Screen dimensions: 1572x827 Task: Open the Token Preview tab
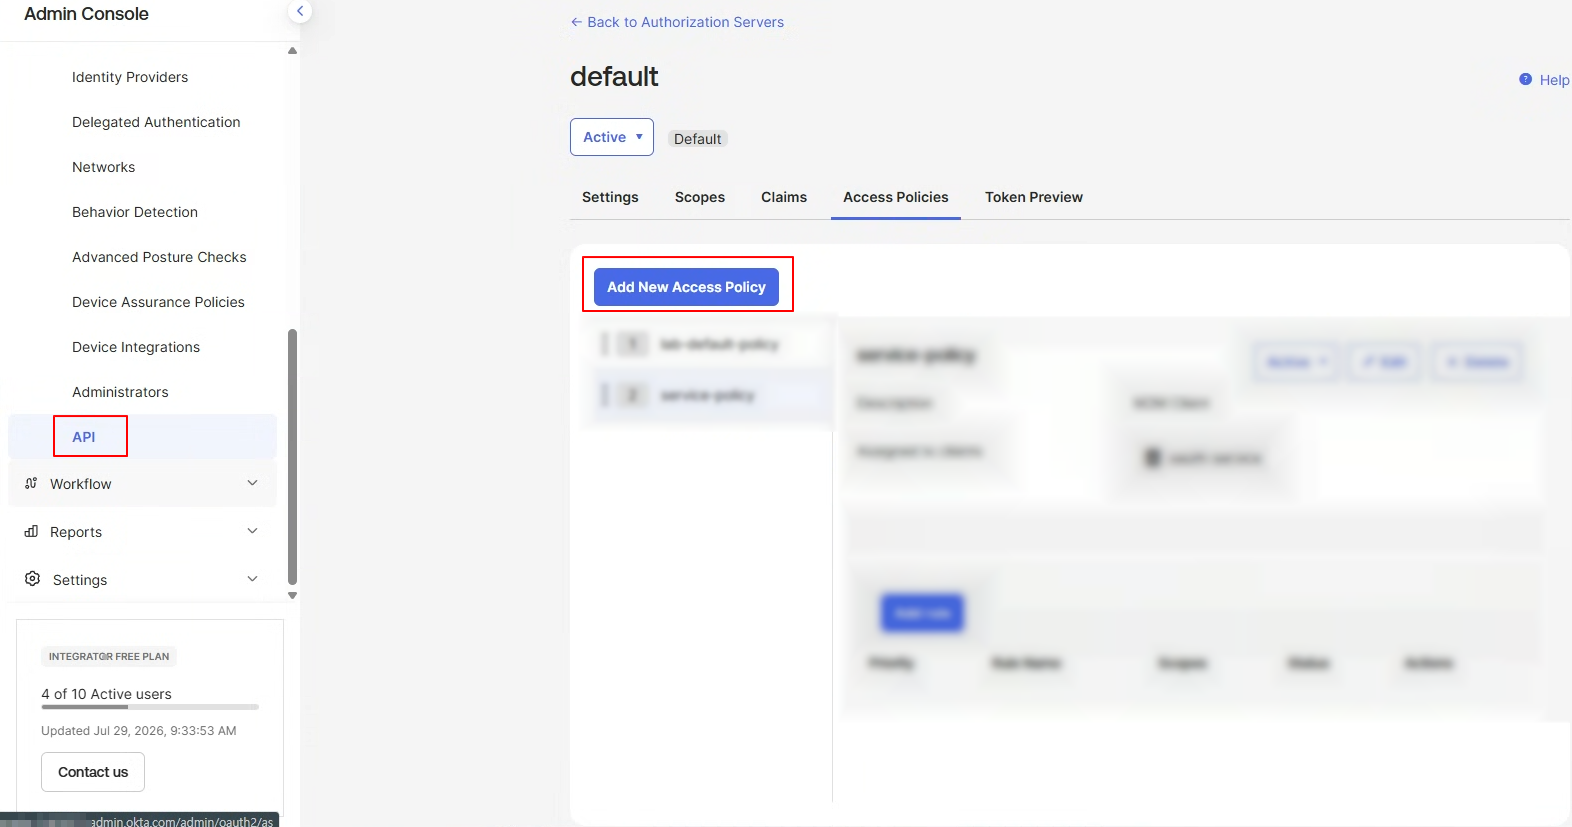coord(1034,197)
